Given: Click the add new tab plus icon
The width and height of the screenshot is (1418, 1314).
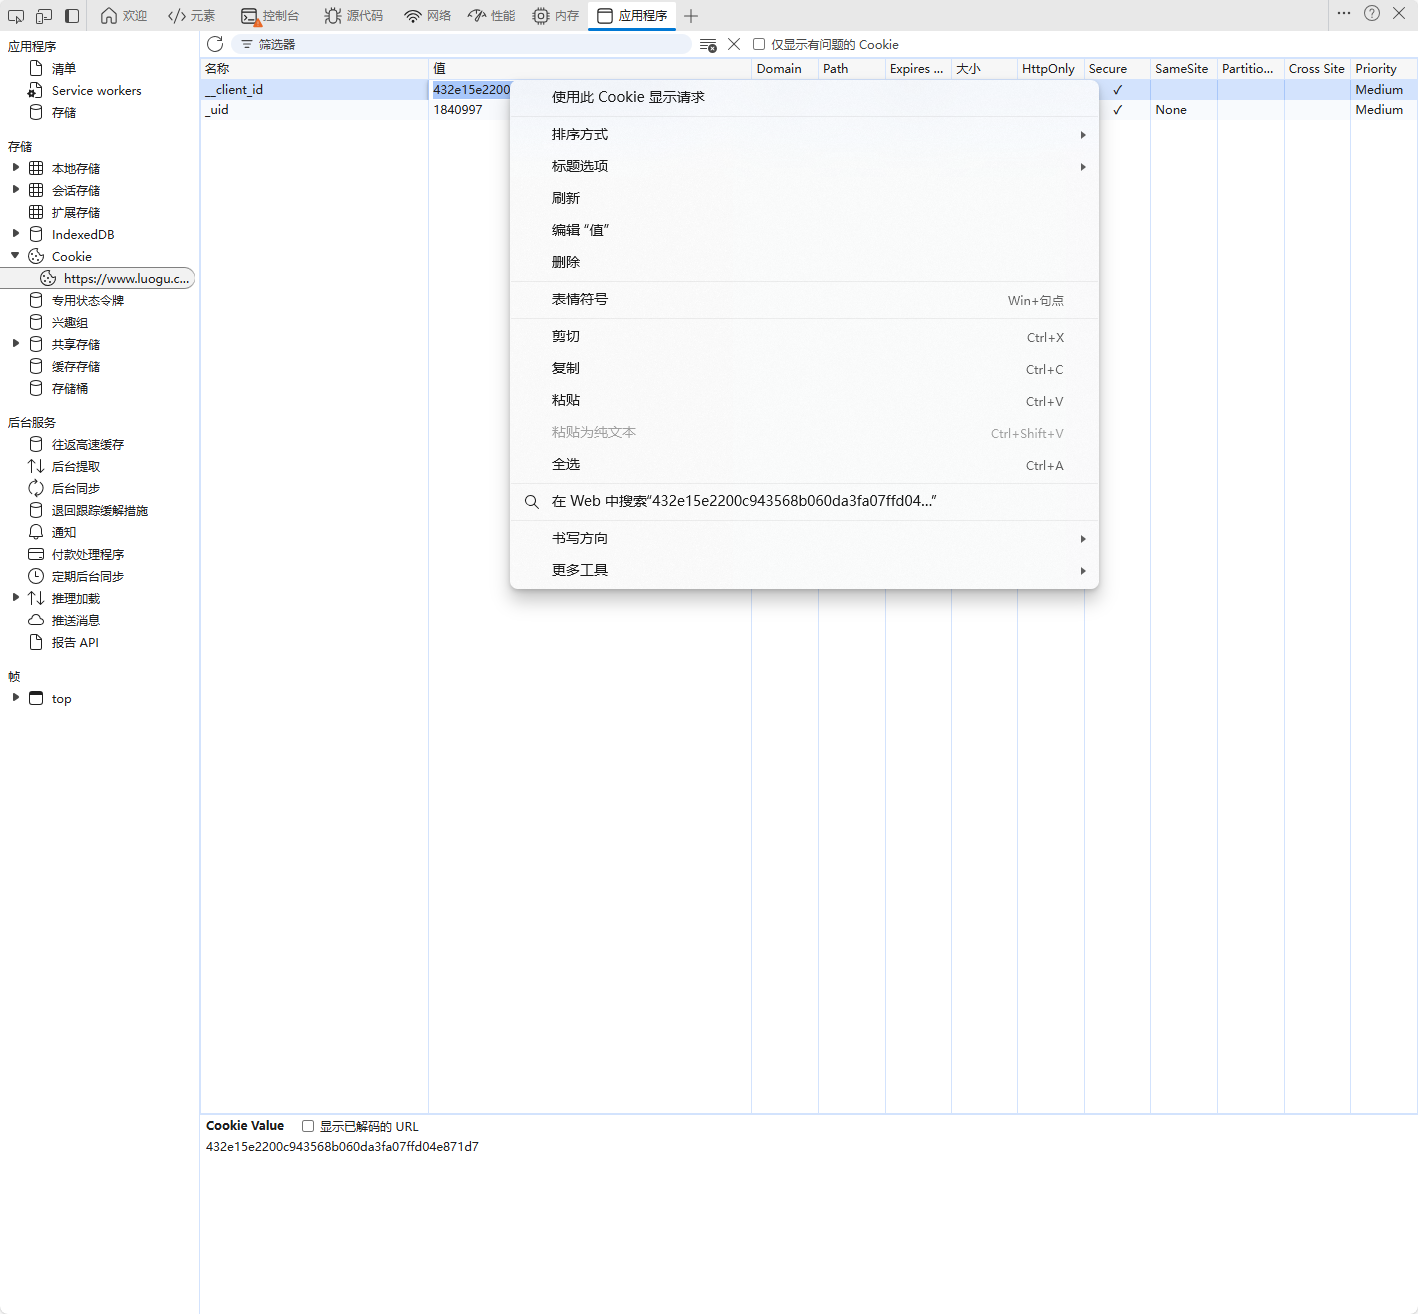Looking at the screenshot, I should pyautogui.click(x=691, y=16).
